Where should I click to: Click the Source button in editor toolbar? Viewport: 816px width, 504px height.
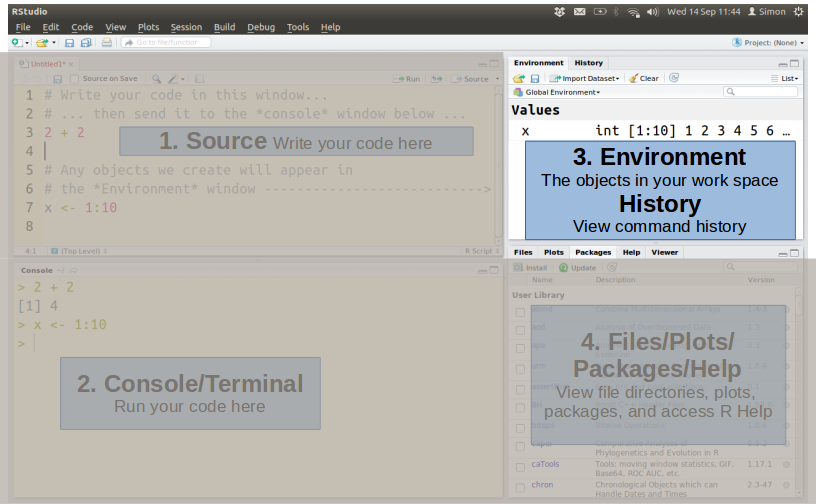pyautogui.click(x=470, y=79)
